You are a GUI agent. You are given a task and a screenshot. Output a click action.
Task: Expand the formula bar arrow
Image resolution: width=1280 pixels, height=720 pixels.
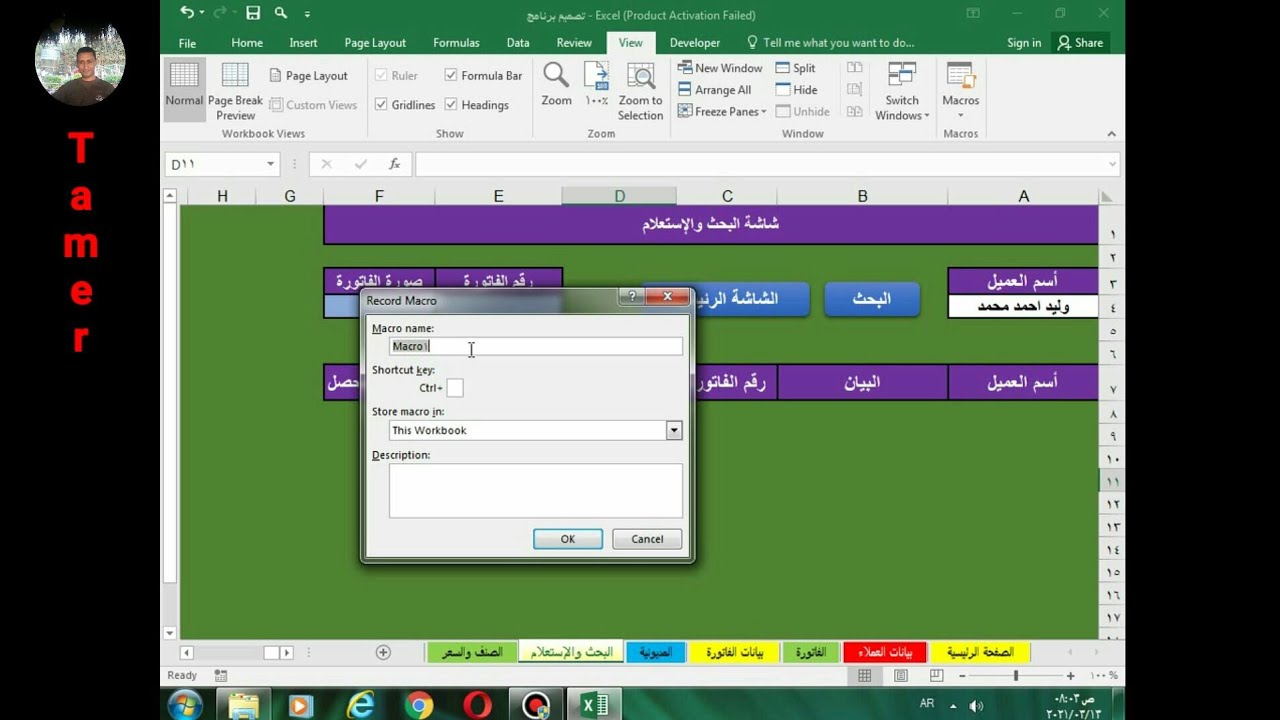[1112, 164]
